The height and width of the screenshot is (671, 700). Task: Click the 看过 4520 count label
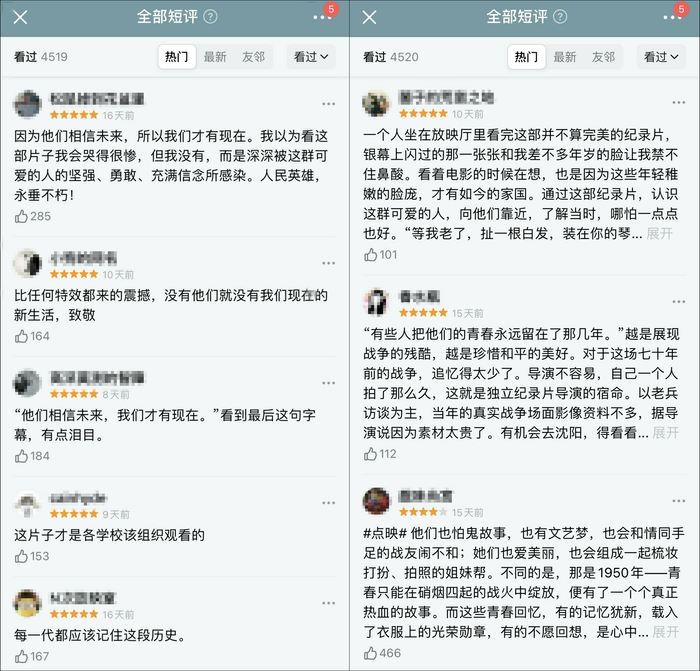click(x=391, y=57)
